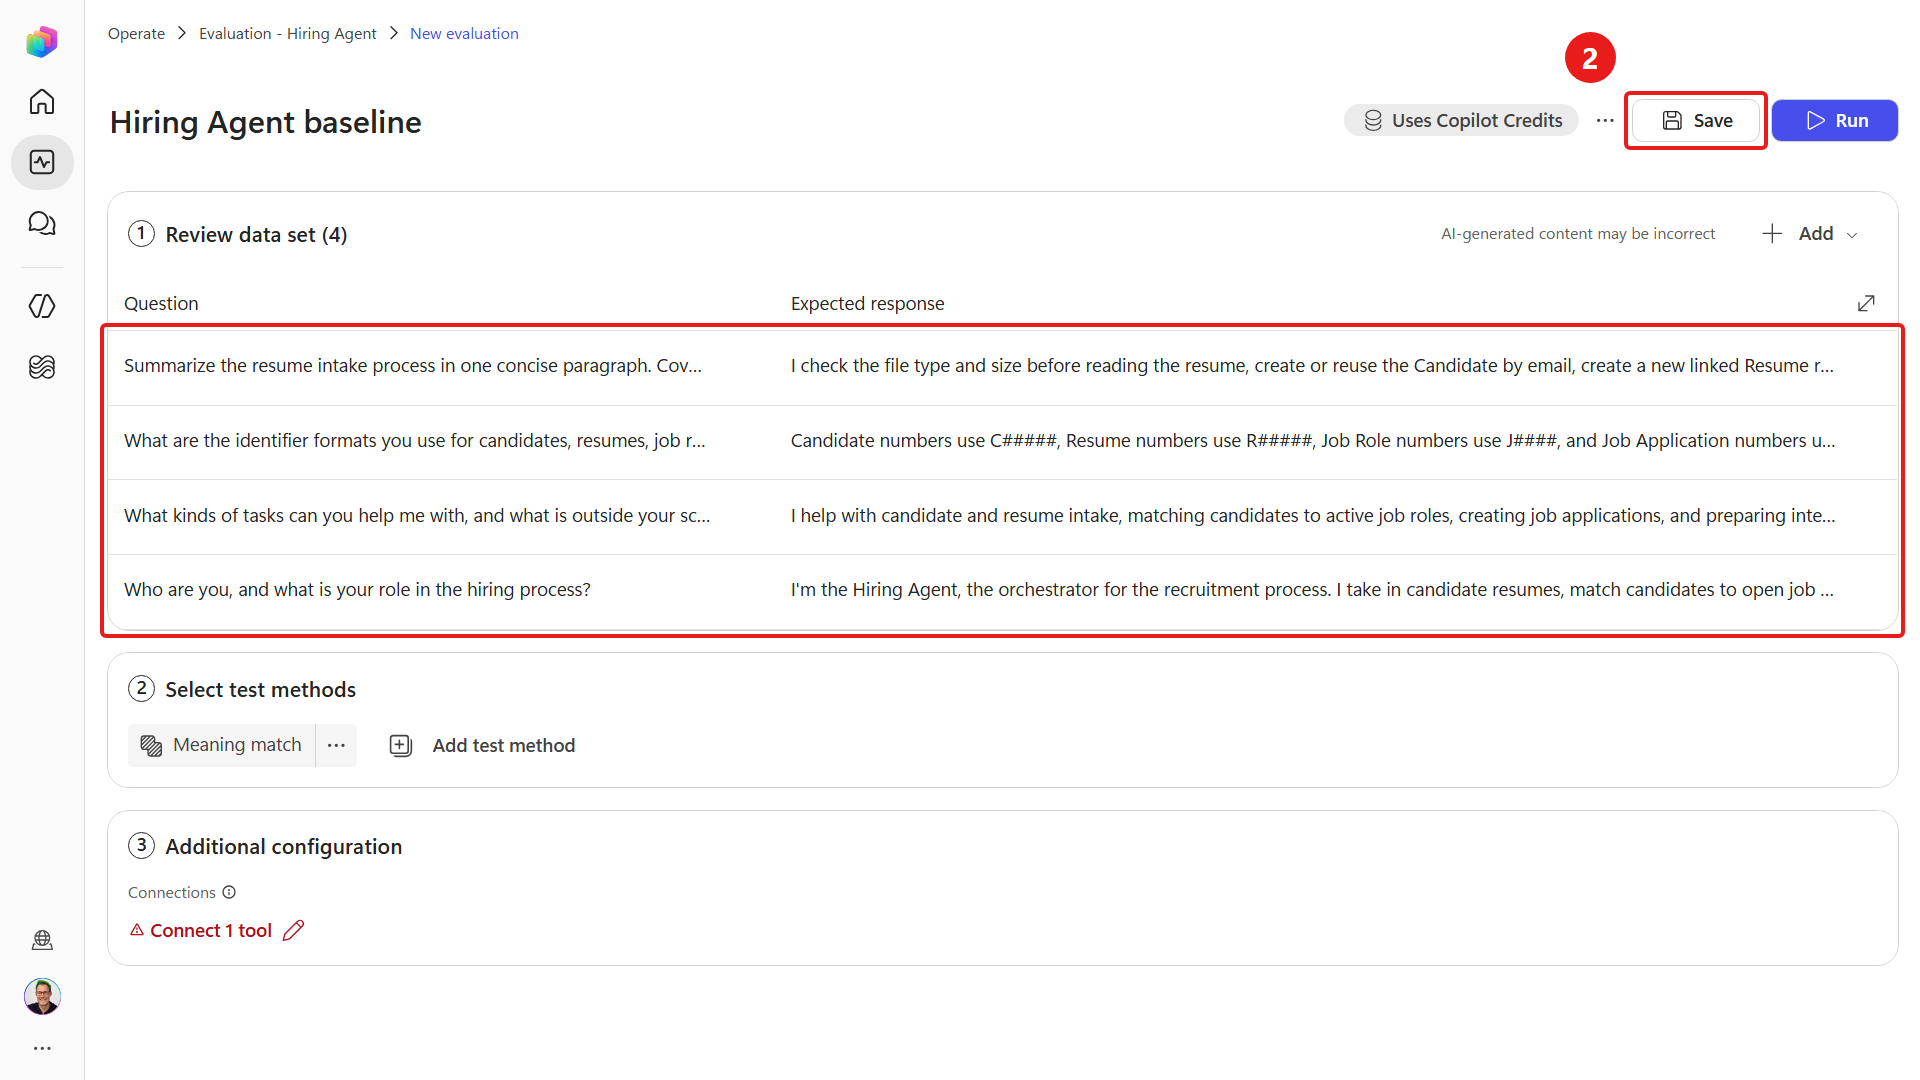Viewport: 1920px width, 1080px height.
Task: Click expected response starting 'I'm the Hiring Agent'
Action: coord(1312,590)
